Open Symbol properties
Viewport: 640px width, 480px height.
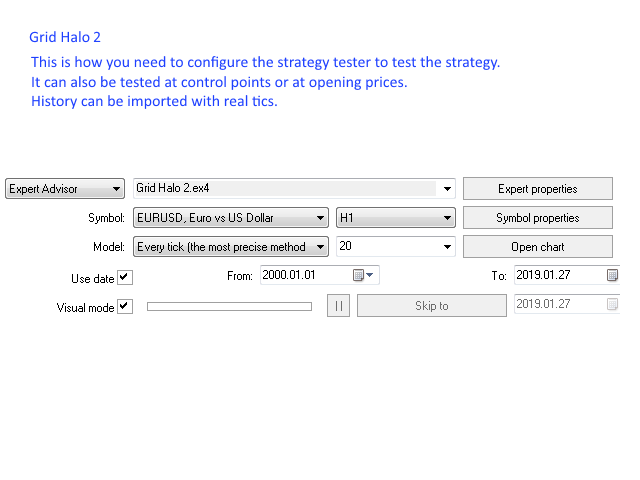[x=538, y=218]
